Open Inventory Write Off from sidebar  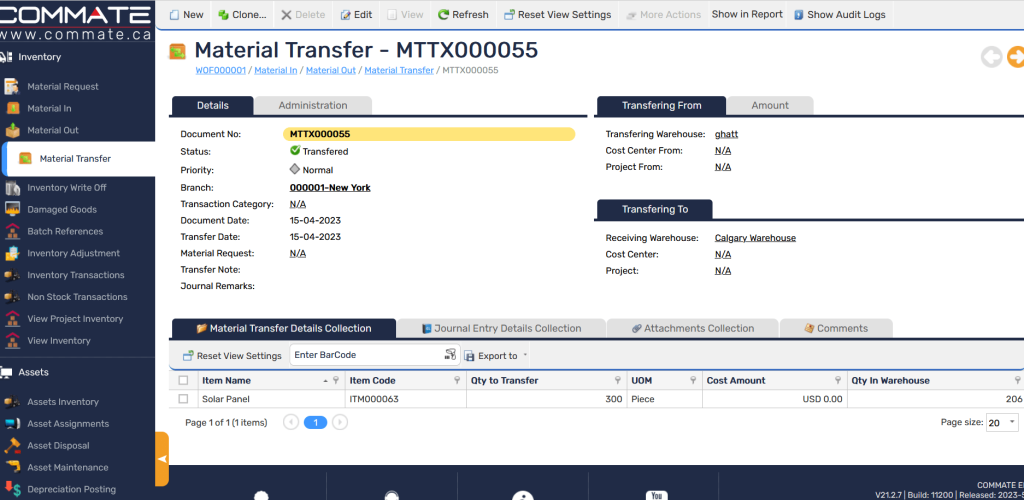click(67, 187)
